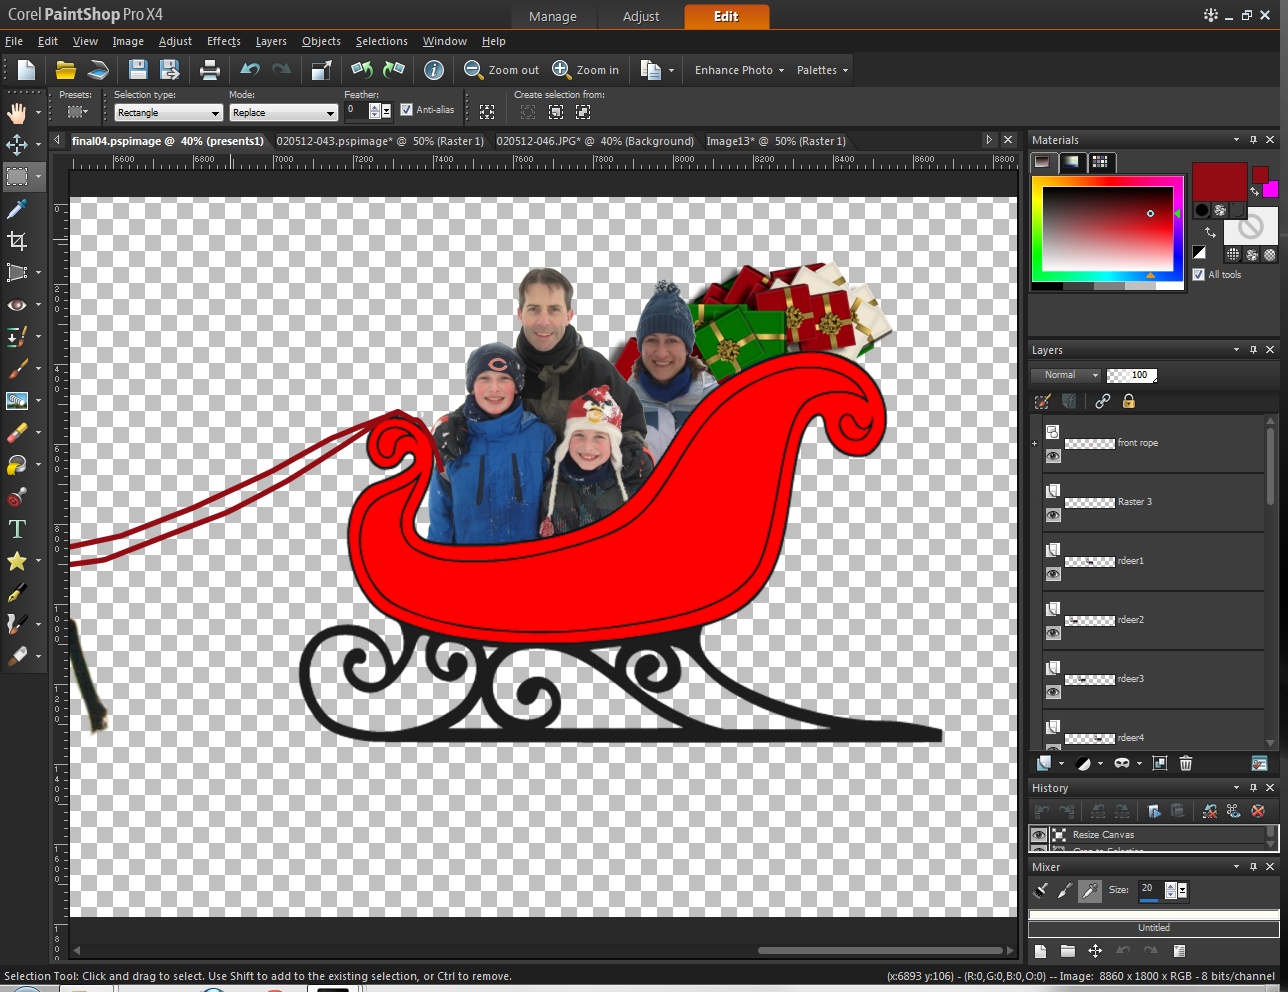Toggle the Anti-alias checkbox
The height and width of the screenshot is (992, 1288).
pyautogui.click(x=406, y=110)
